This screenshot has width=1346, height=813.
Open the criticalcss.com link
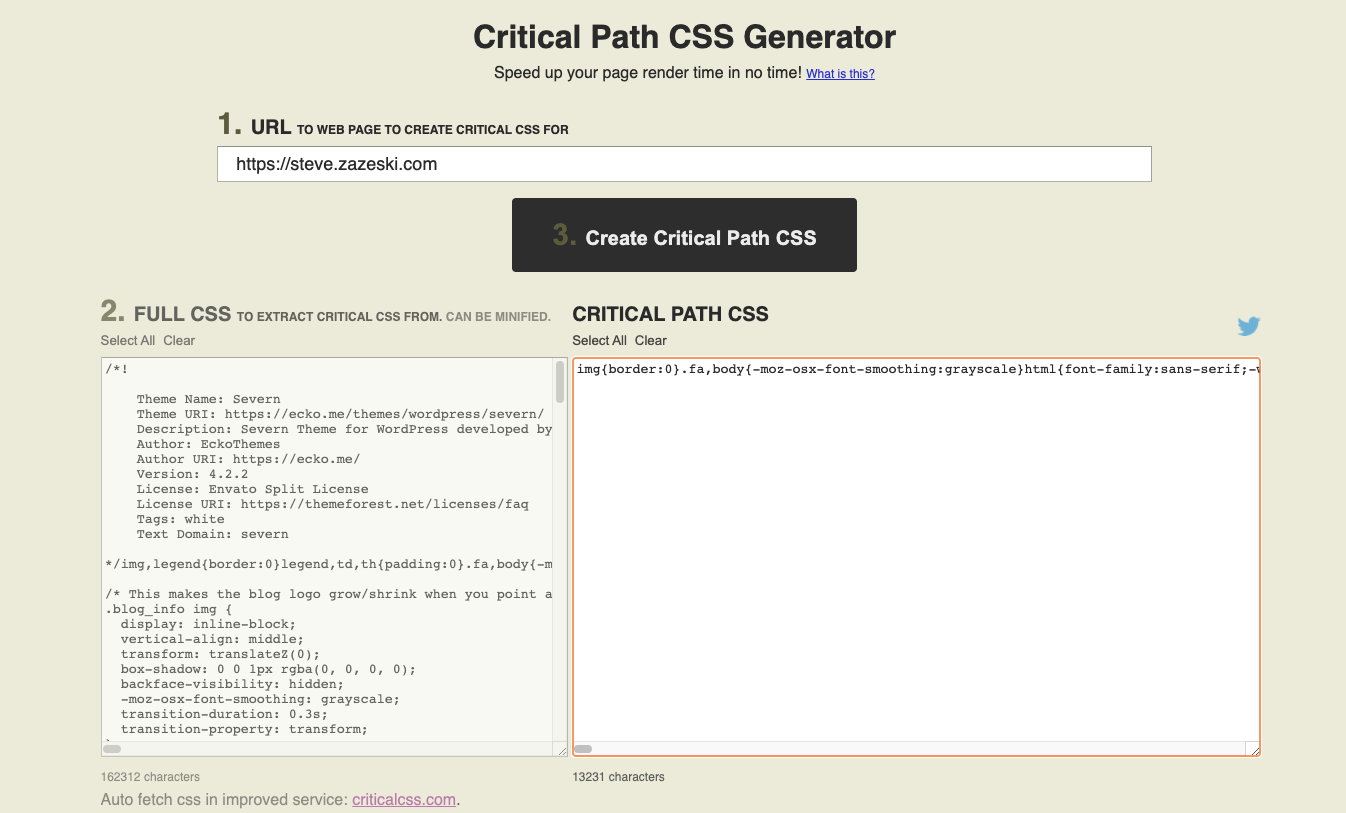pyautogui.click(x=403, y=800)
